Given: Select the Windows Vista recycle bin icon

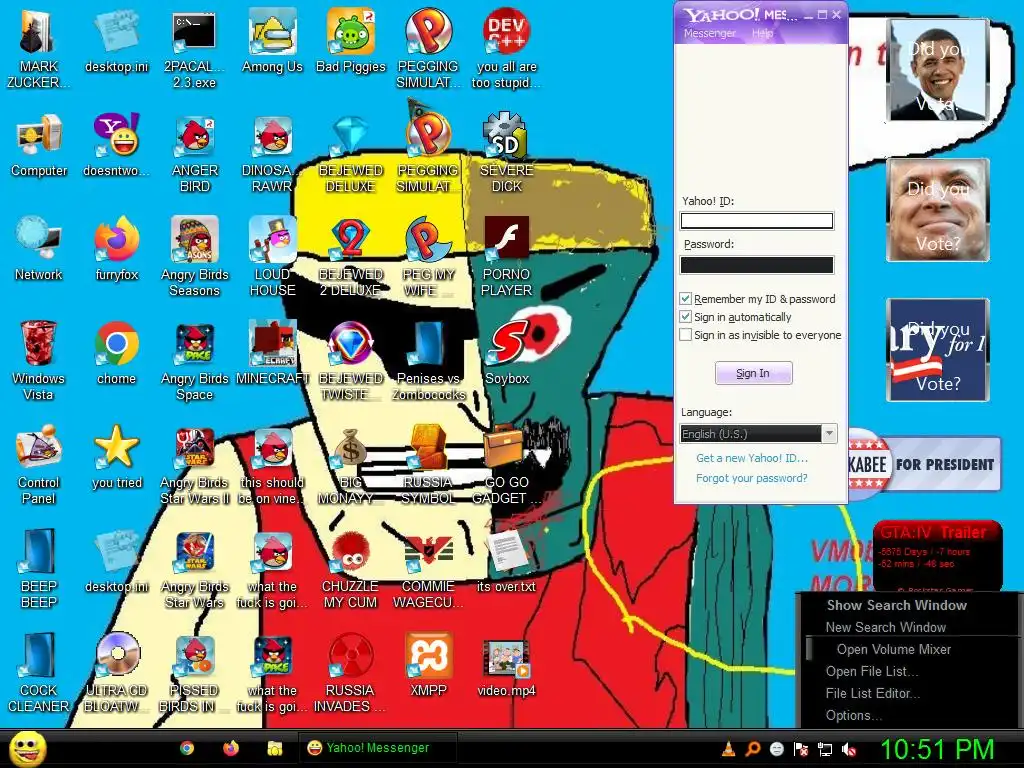Looking at the screenshot, I should tap(38, 360).
